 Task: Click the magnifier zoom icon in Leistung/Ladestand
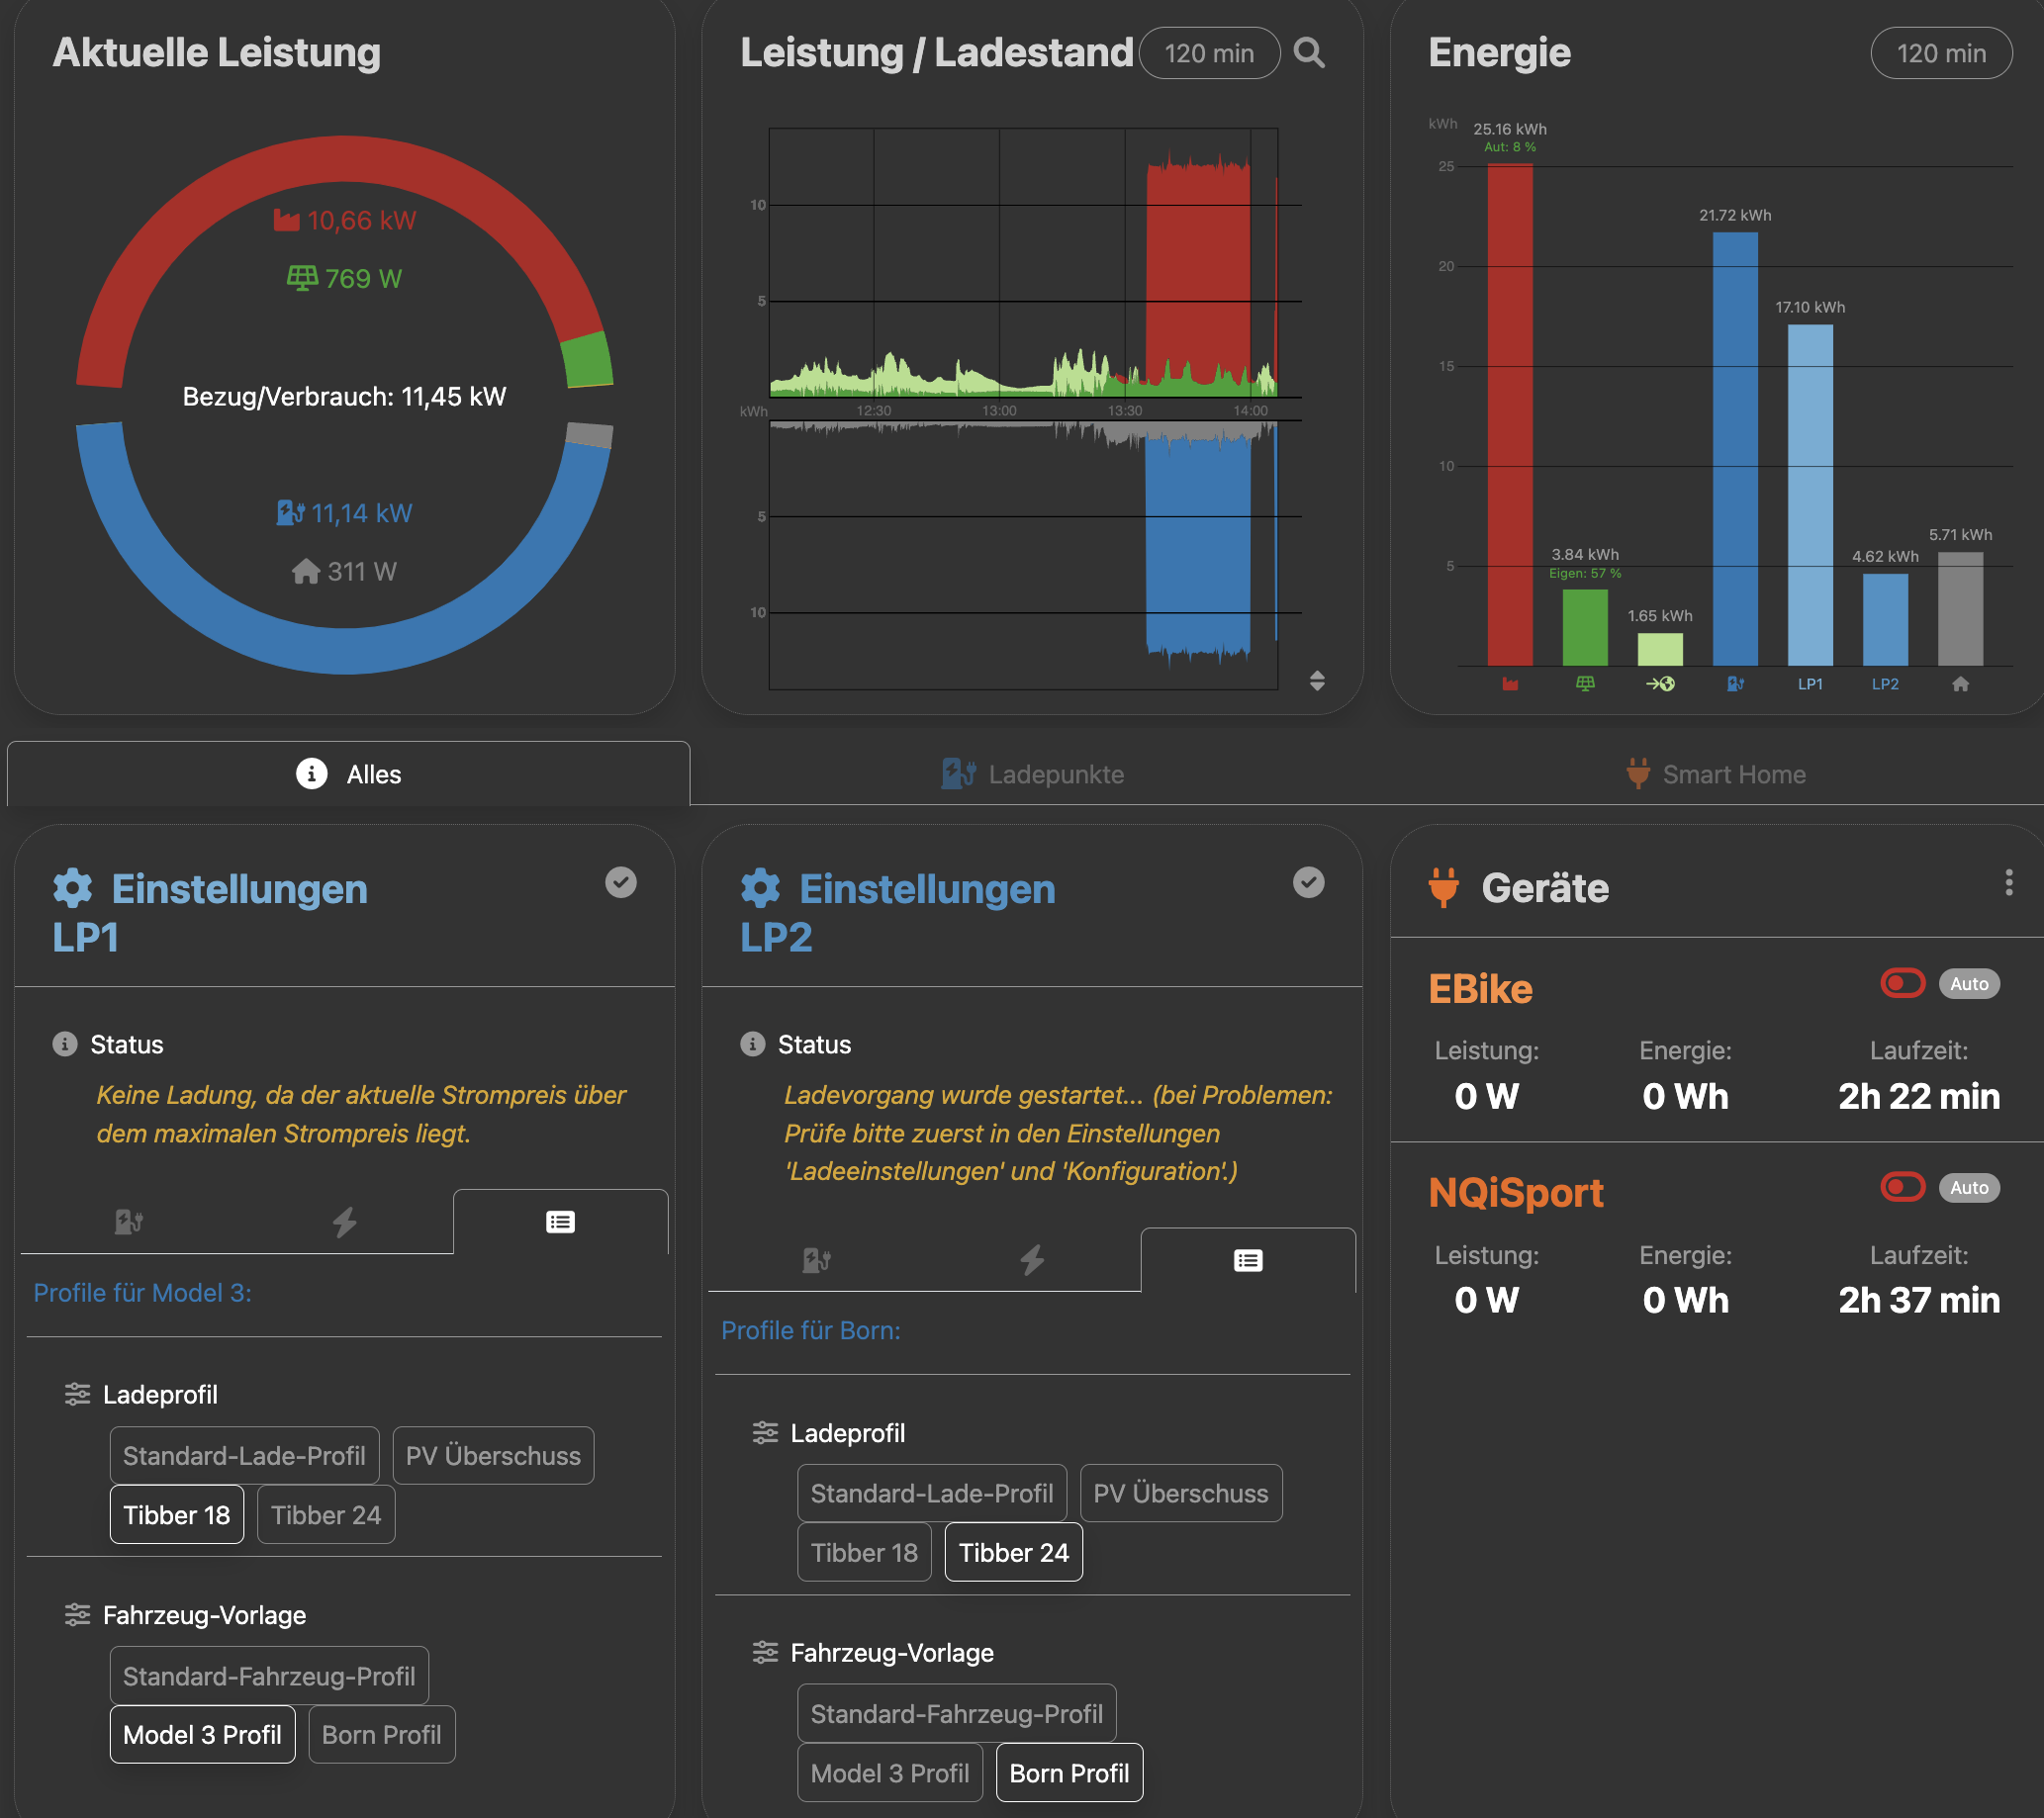(1308, 53)
